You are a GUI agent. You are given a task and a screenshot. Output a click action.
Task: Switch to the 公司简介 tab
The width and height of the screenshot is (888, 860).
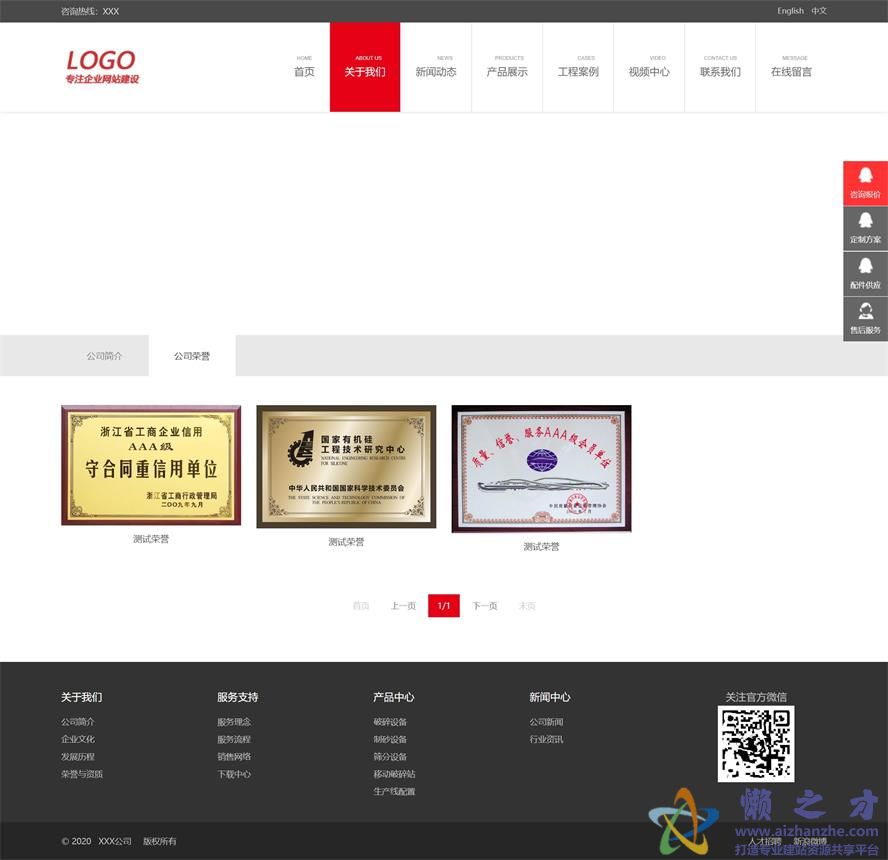pos(104,356)
